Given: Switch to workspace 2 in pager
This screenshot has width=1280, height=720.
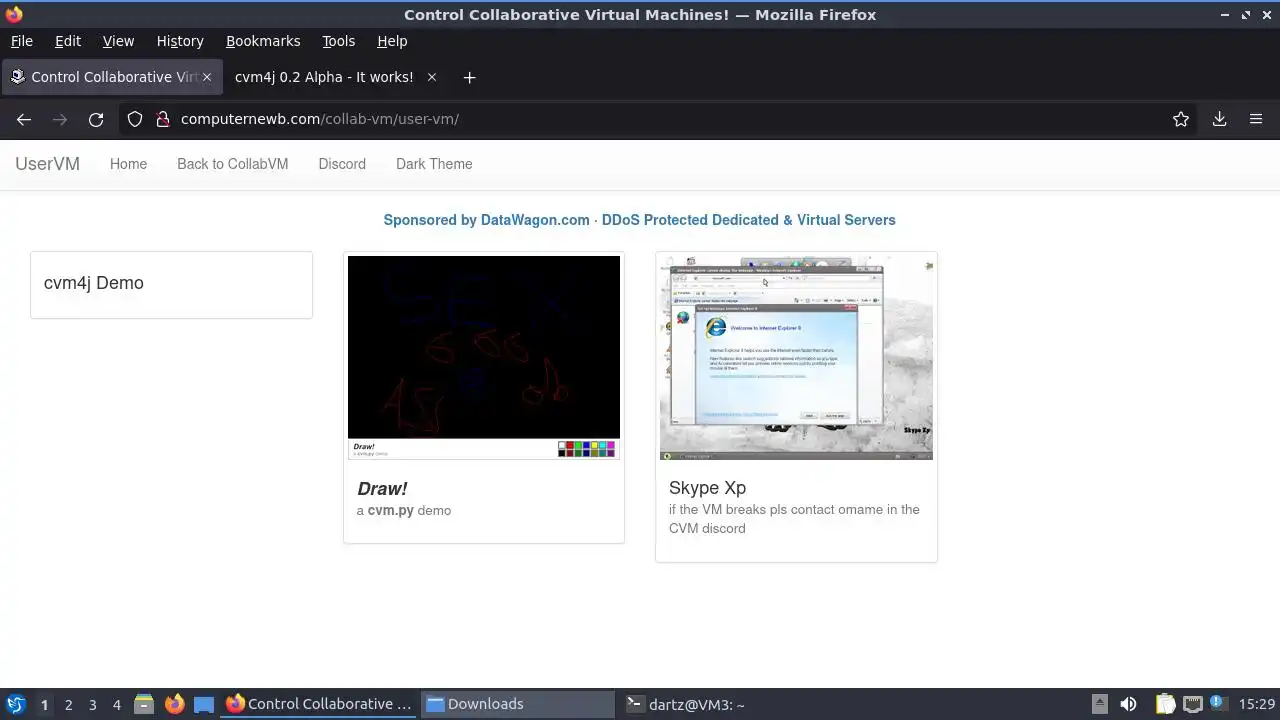Looking at the screenshot, I should [68, 705].
